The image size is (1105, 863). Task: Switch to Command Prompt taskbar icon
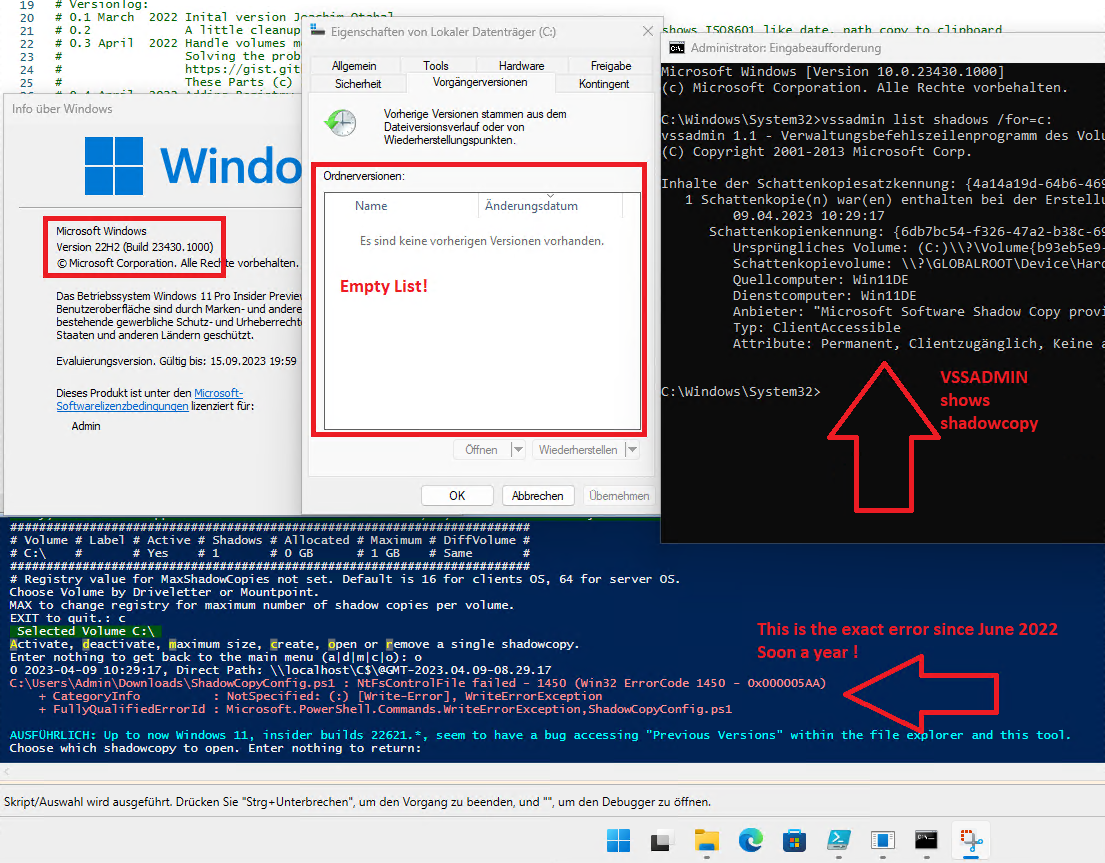926,839
